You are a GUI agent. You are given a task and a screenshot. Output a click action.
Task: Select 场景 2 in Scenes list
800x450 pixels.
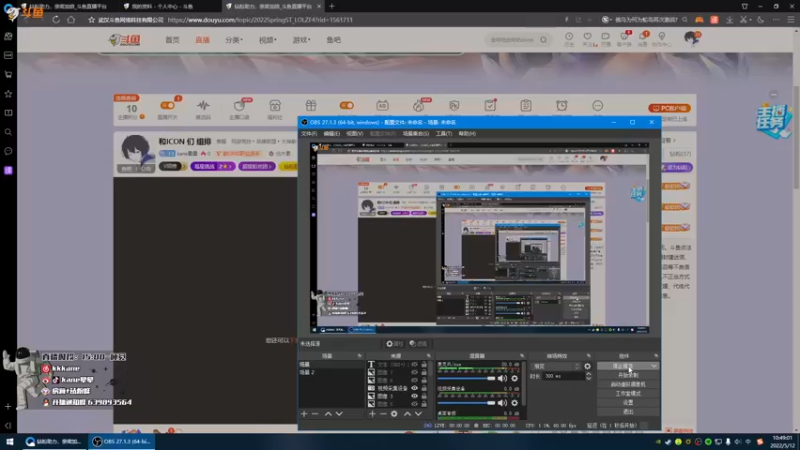[x=331, y=372]
